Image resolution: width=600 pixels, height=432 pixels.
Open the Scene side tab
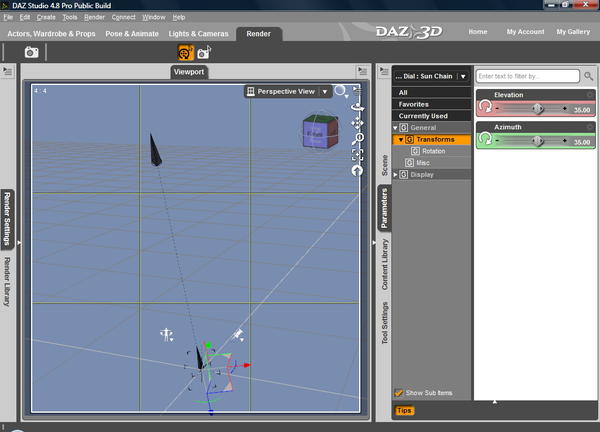[x=385, y=165]
